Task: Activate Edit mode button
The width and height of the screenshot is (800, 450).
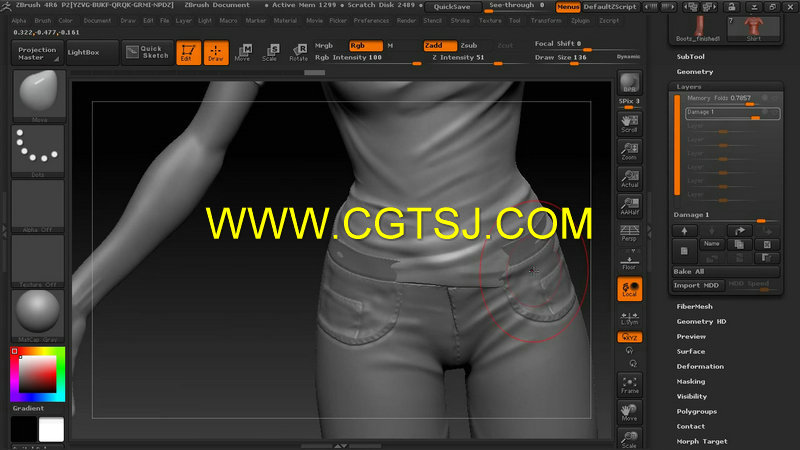Action: click(x=188, y=53)
